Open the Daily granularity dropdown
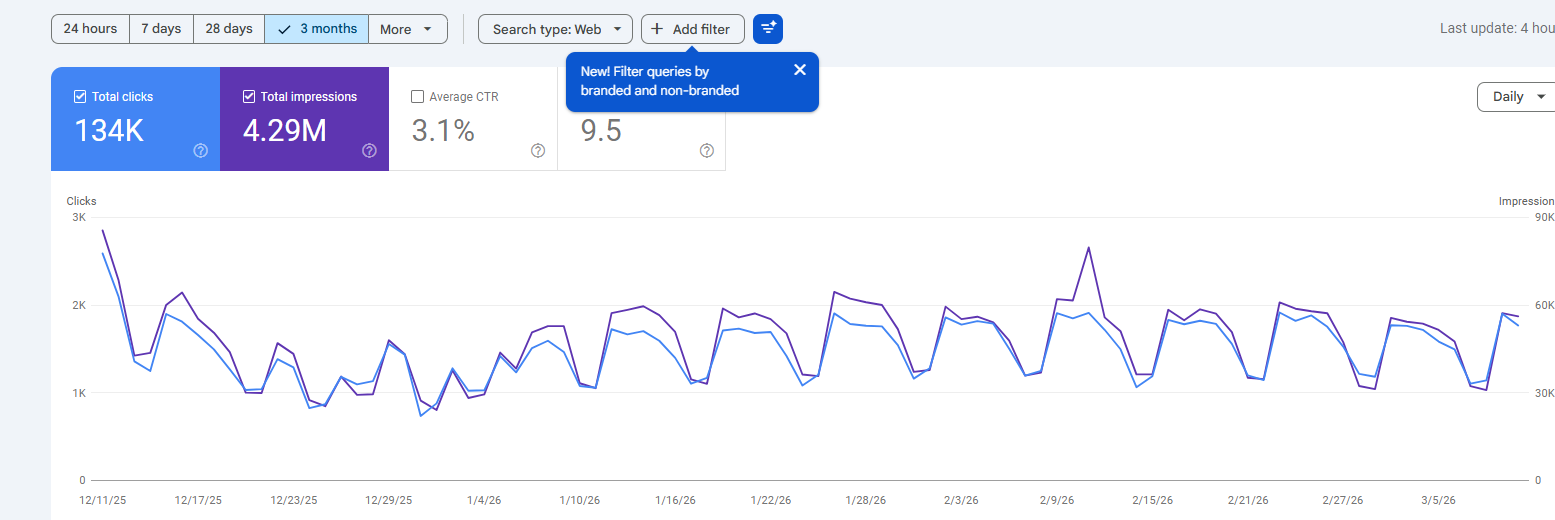 [1517, 97]
